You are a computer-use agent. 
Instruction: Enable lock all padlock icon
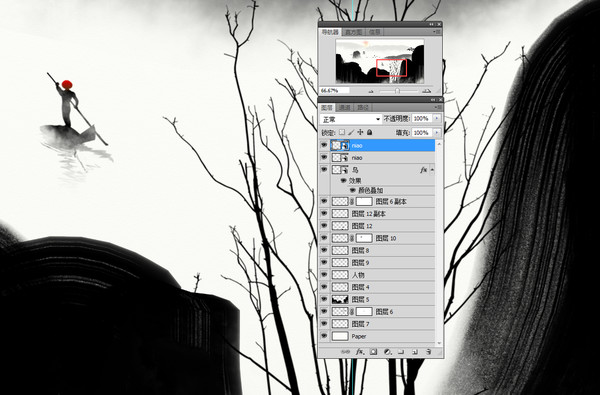click(x=369, y=132)
